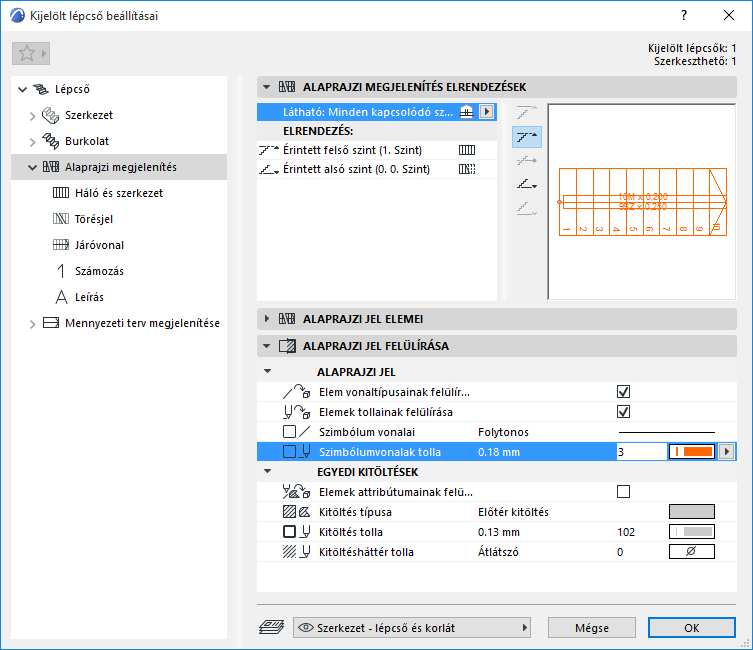
Task: Click the OK button
Action: pos(692,627)
